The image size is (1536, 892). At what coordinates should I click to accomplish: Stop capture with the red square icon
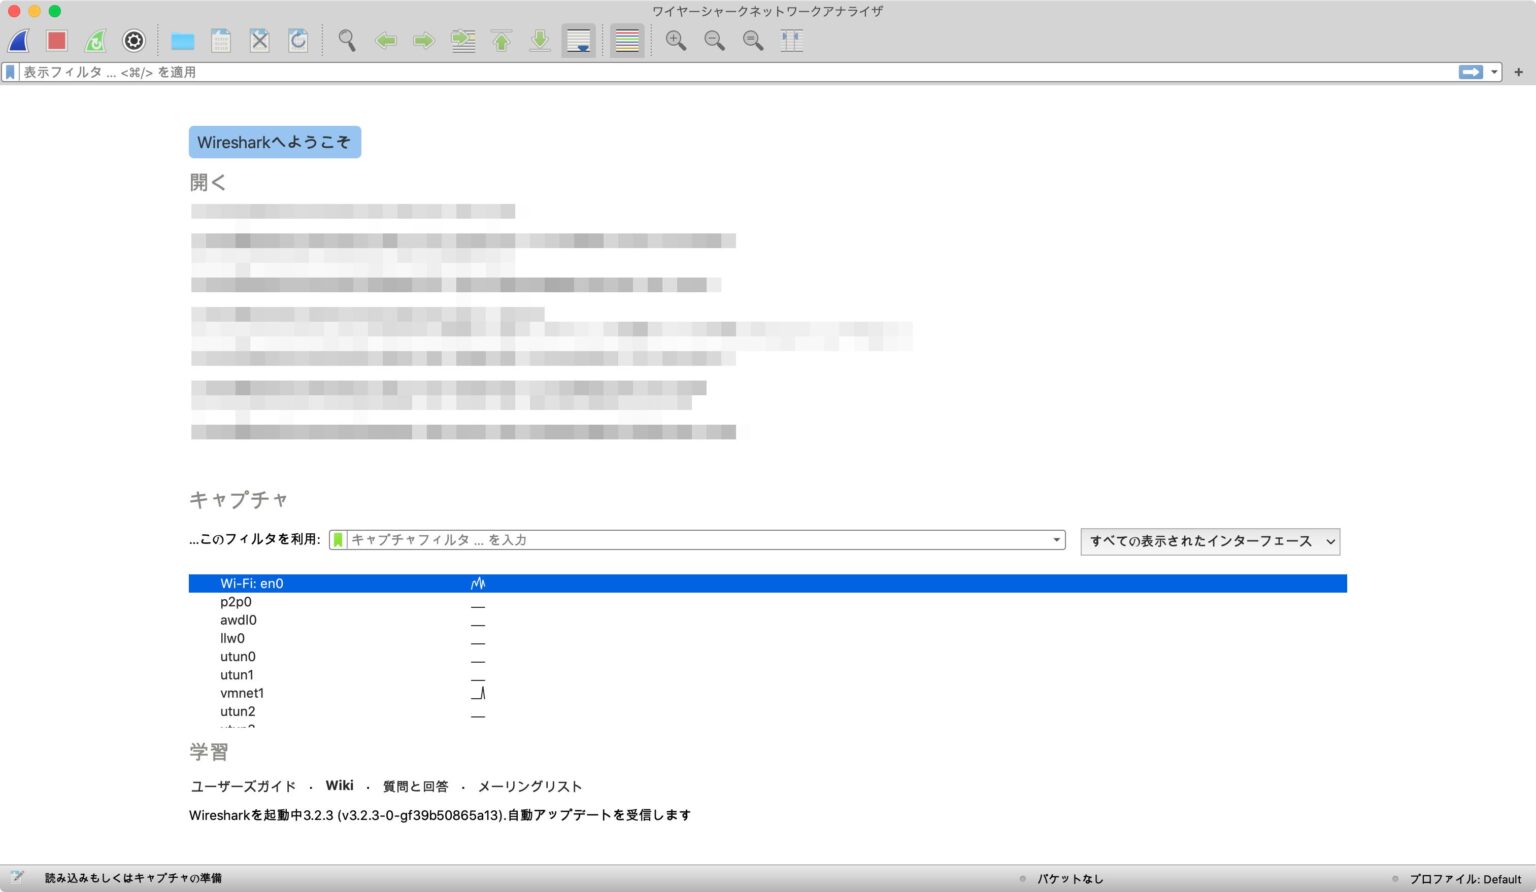57,41
